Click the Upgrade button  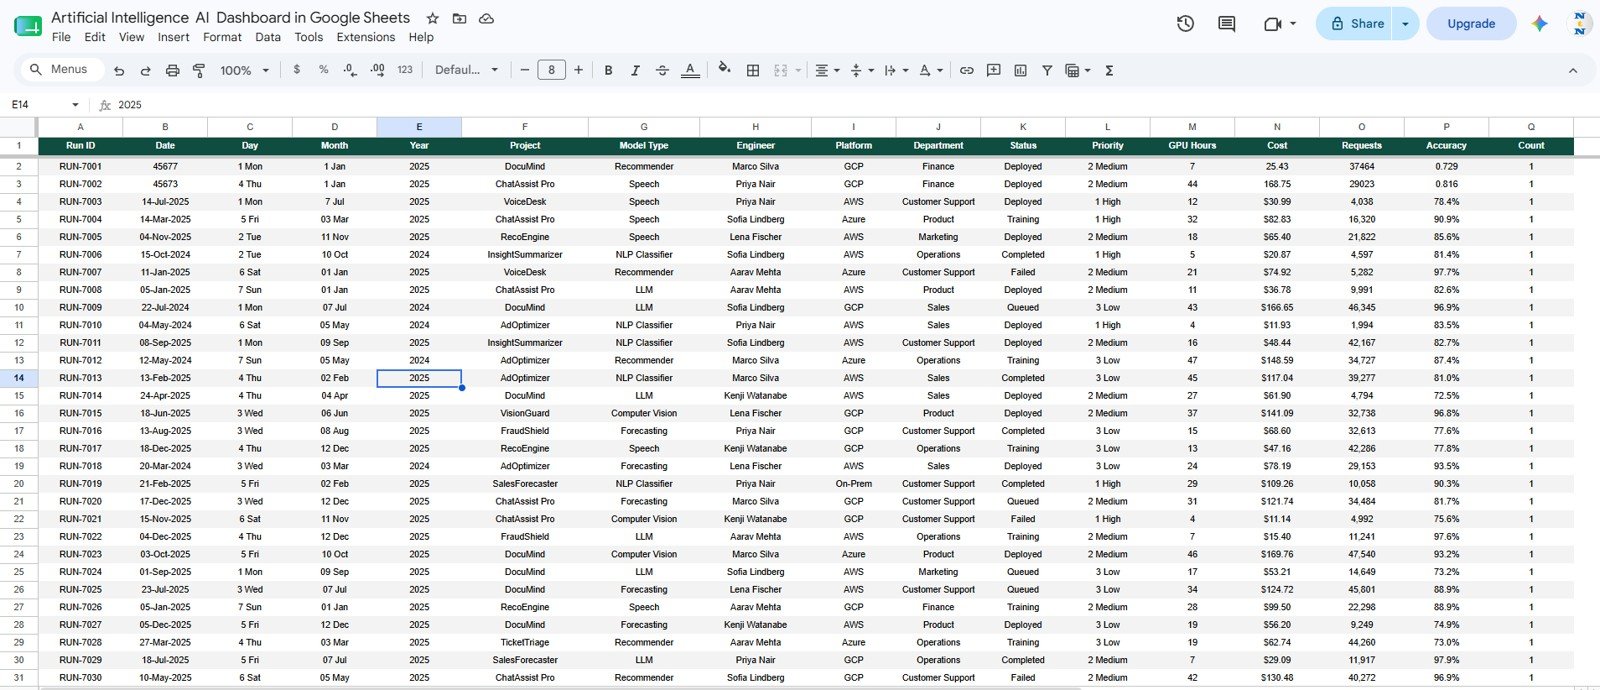click(x=1471, y=23)
